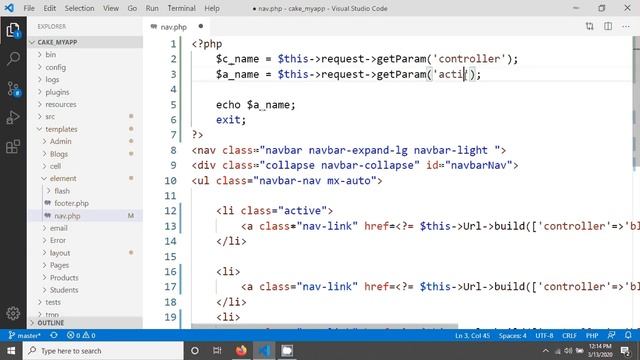The width and height of the screenshot is (640, 360).
Task: Open the Manage gear icon
Action: [x=13, y=313]
